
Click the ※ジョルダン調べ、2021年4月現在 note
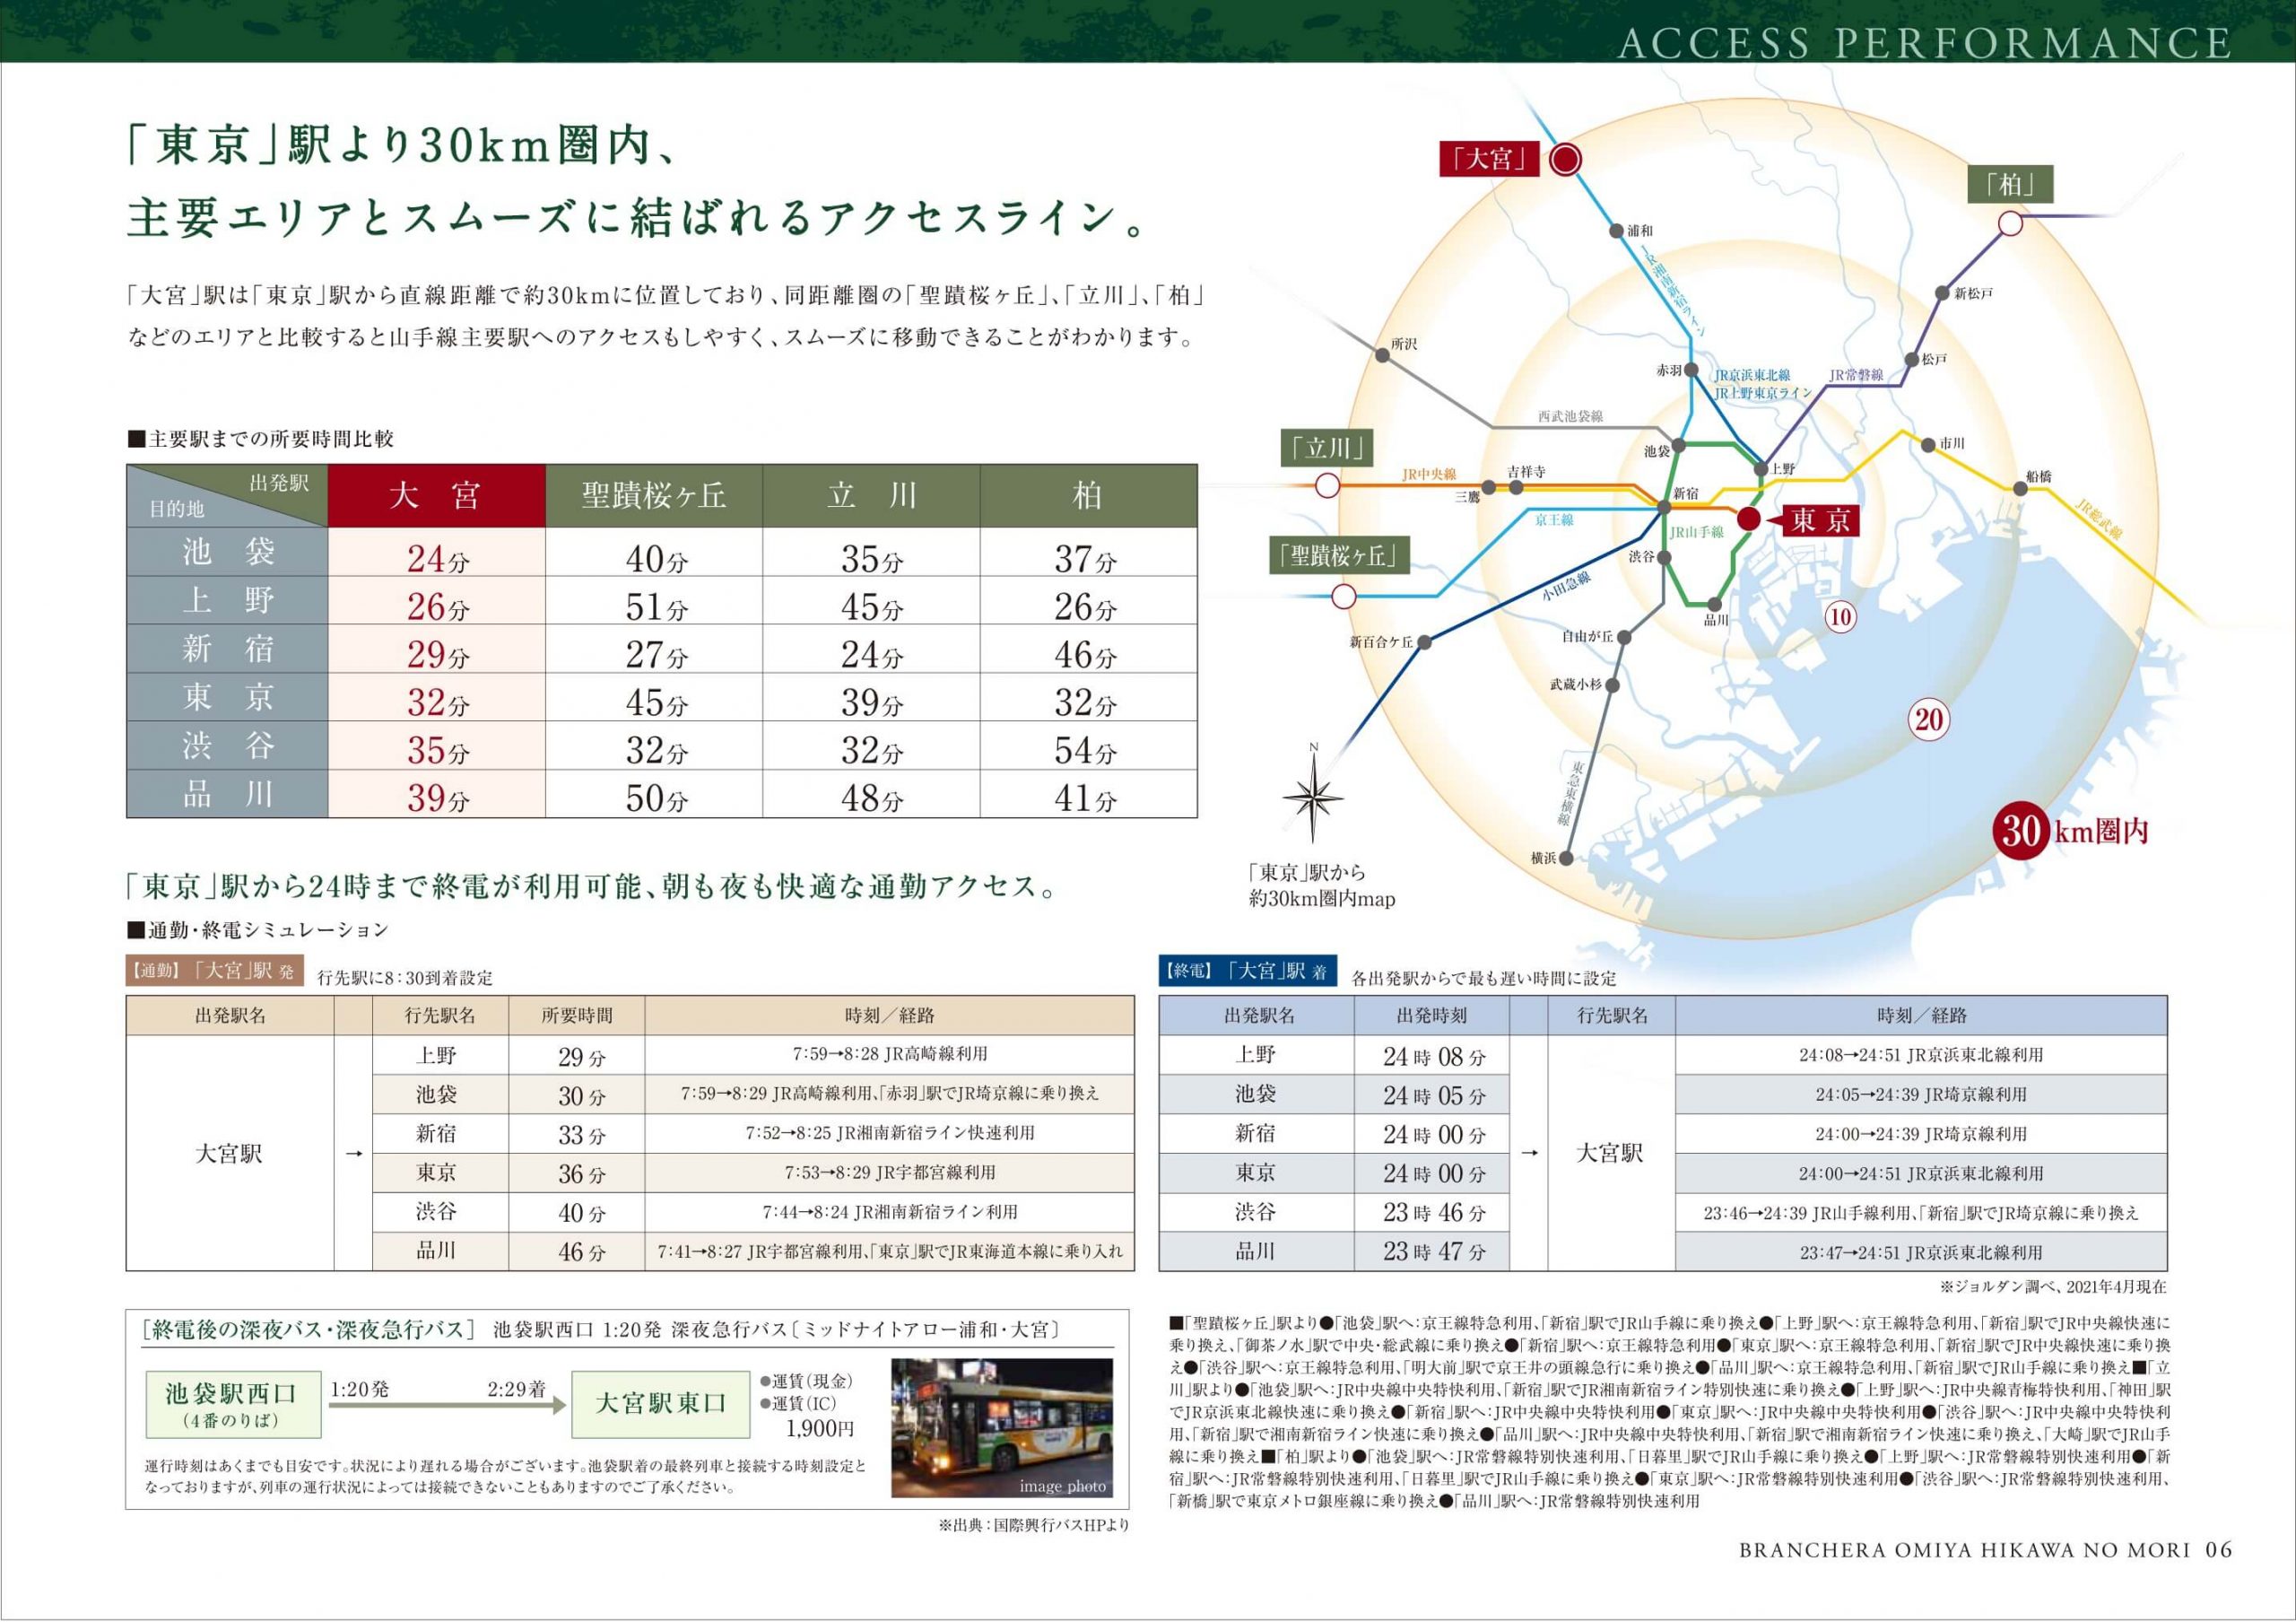pyautogui.click(x=2053, y=1287)
